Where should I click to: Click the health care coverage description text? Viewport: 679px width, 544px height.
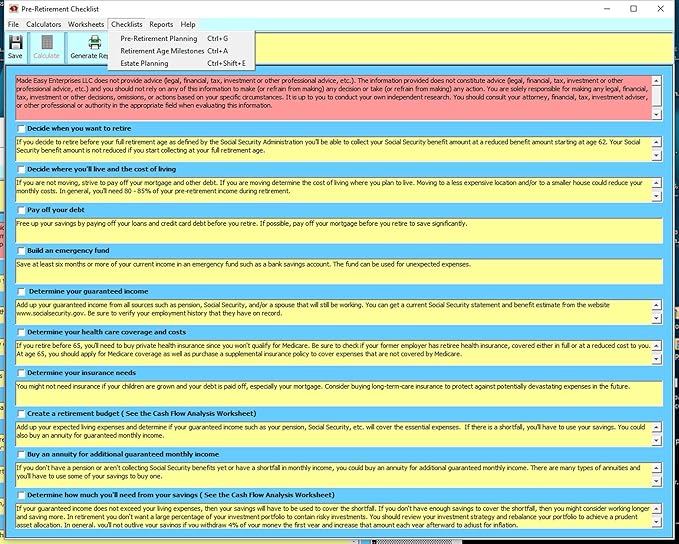click(333, 350)
